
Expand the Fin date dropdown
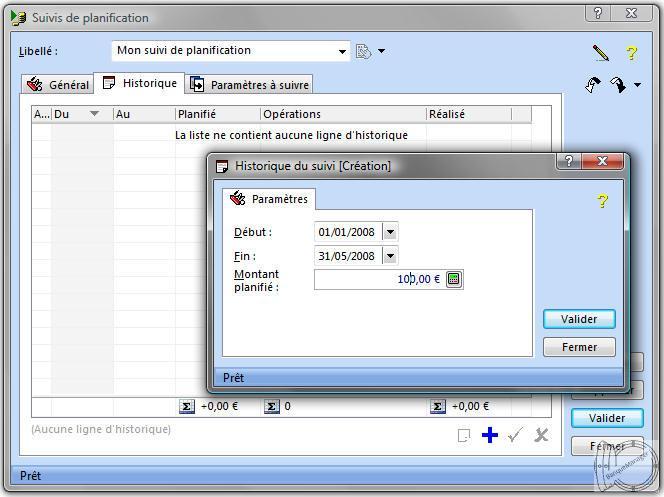pyautogui.click(x=390, y=256)
